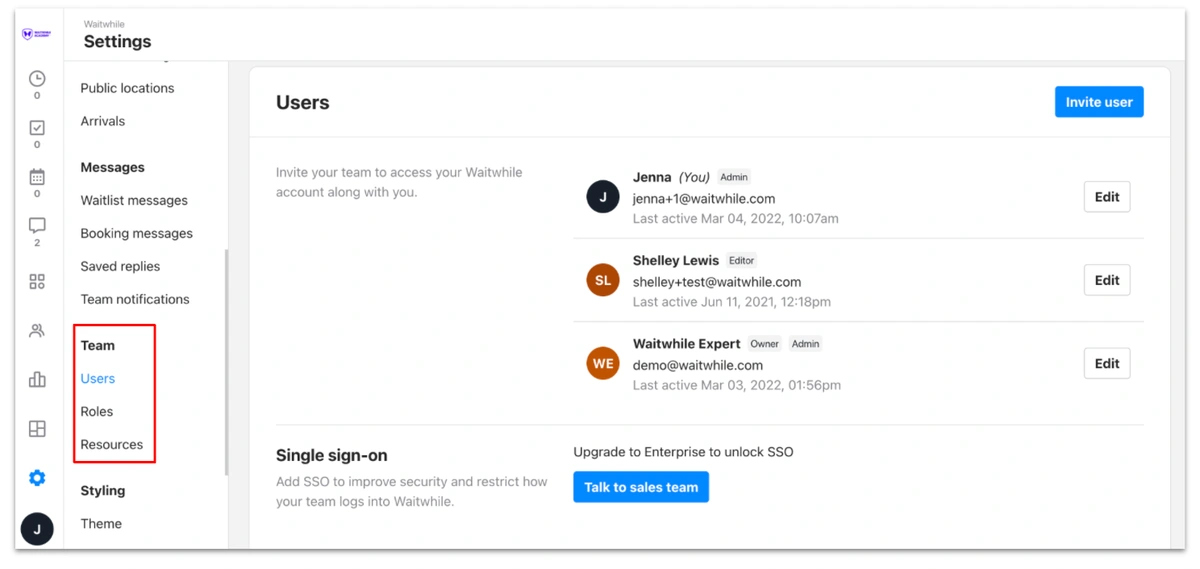Click the Single sign-on heading
This screenshot has width=1200, height=569.
click(332, 455)
